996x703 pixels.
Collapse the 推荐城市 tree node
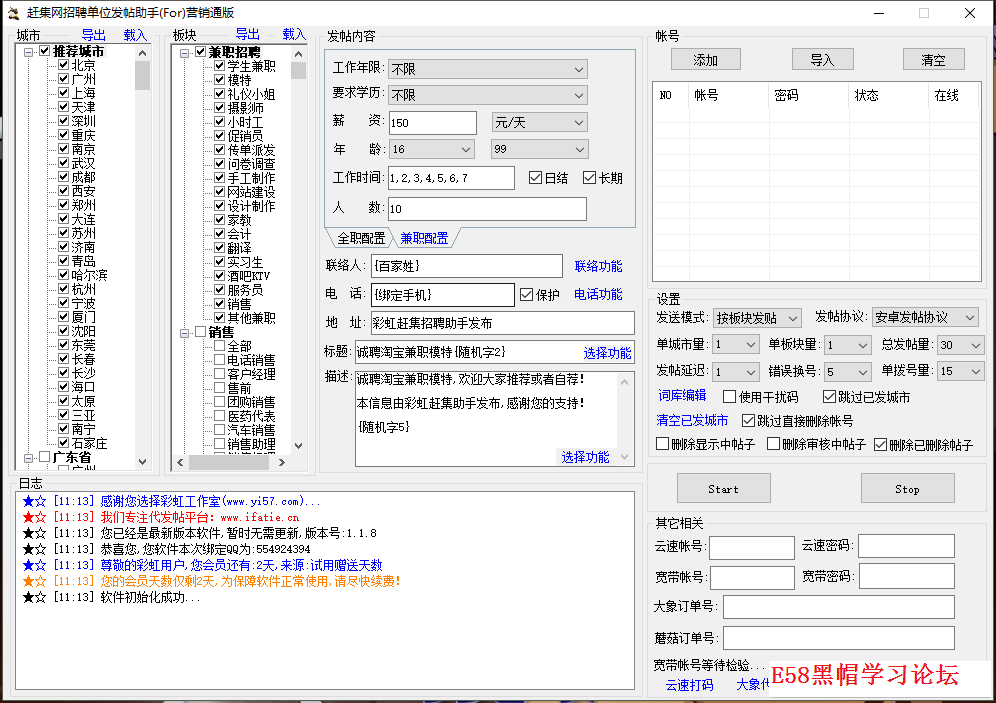click(x=29, y=51)
